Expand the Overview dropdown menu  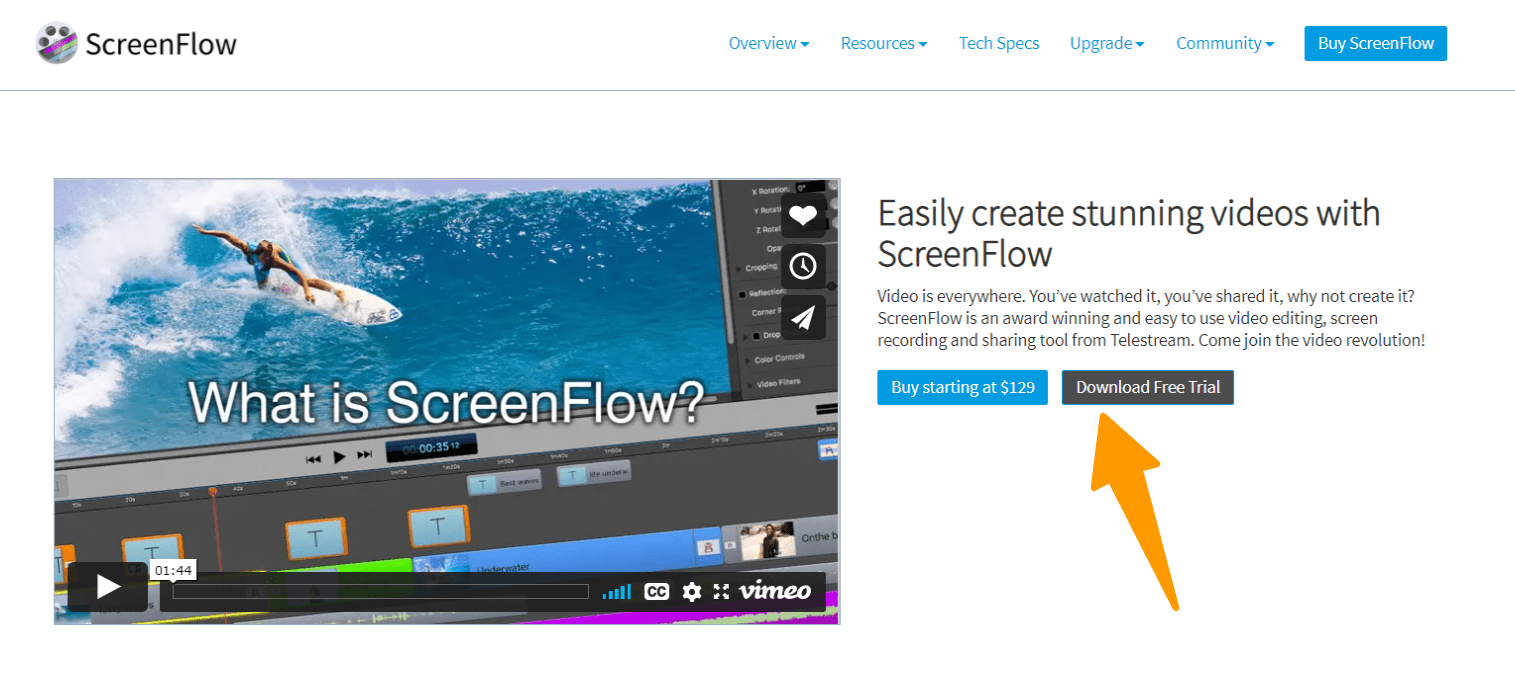tap(768, 43)
